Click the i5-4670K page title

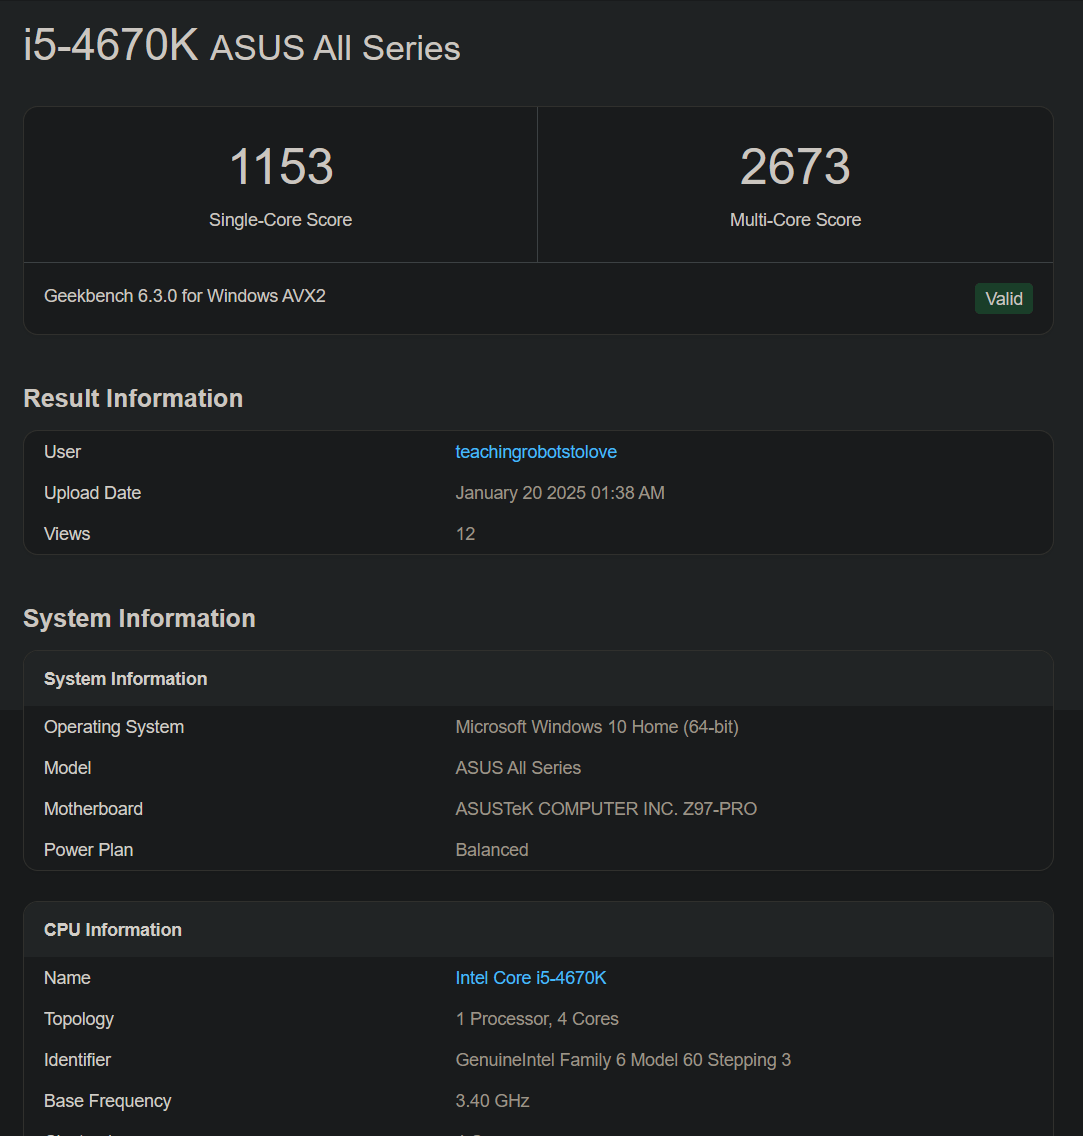point(111,45)
